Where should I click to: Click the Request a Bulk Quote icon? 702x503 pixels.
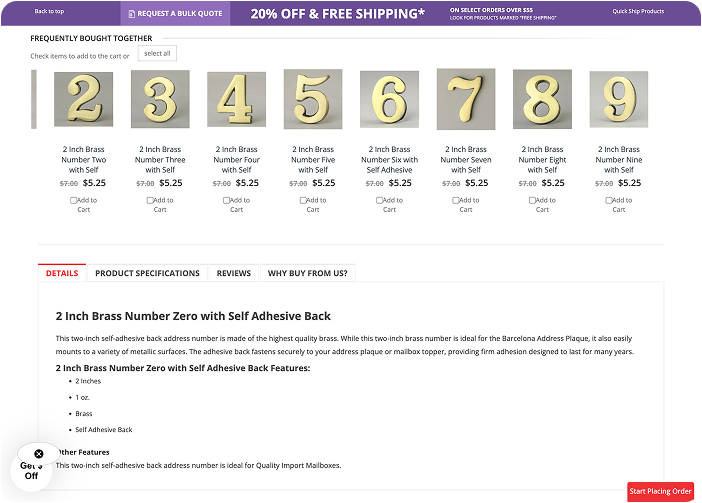point(131,14)
